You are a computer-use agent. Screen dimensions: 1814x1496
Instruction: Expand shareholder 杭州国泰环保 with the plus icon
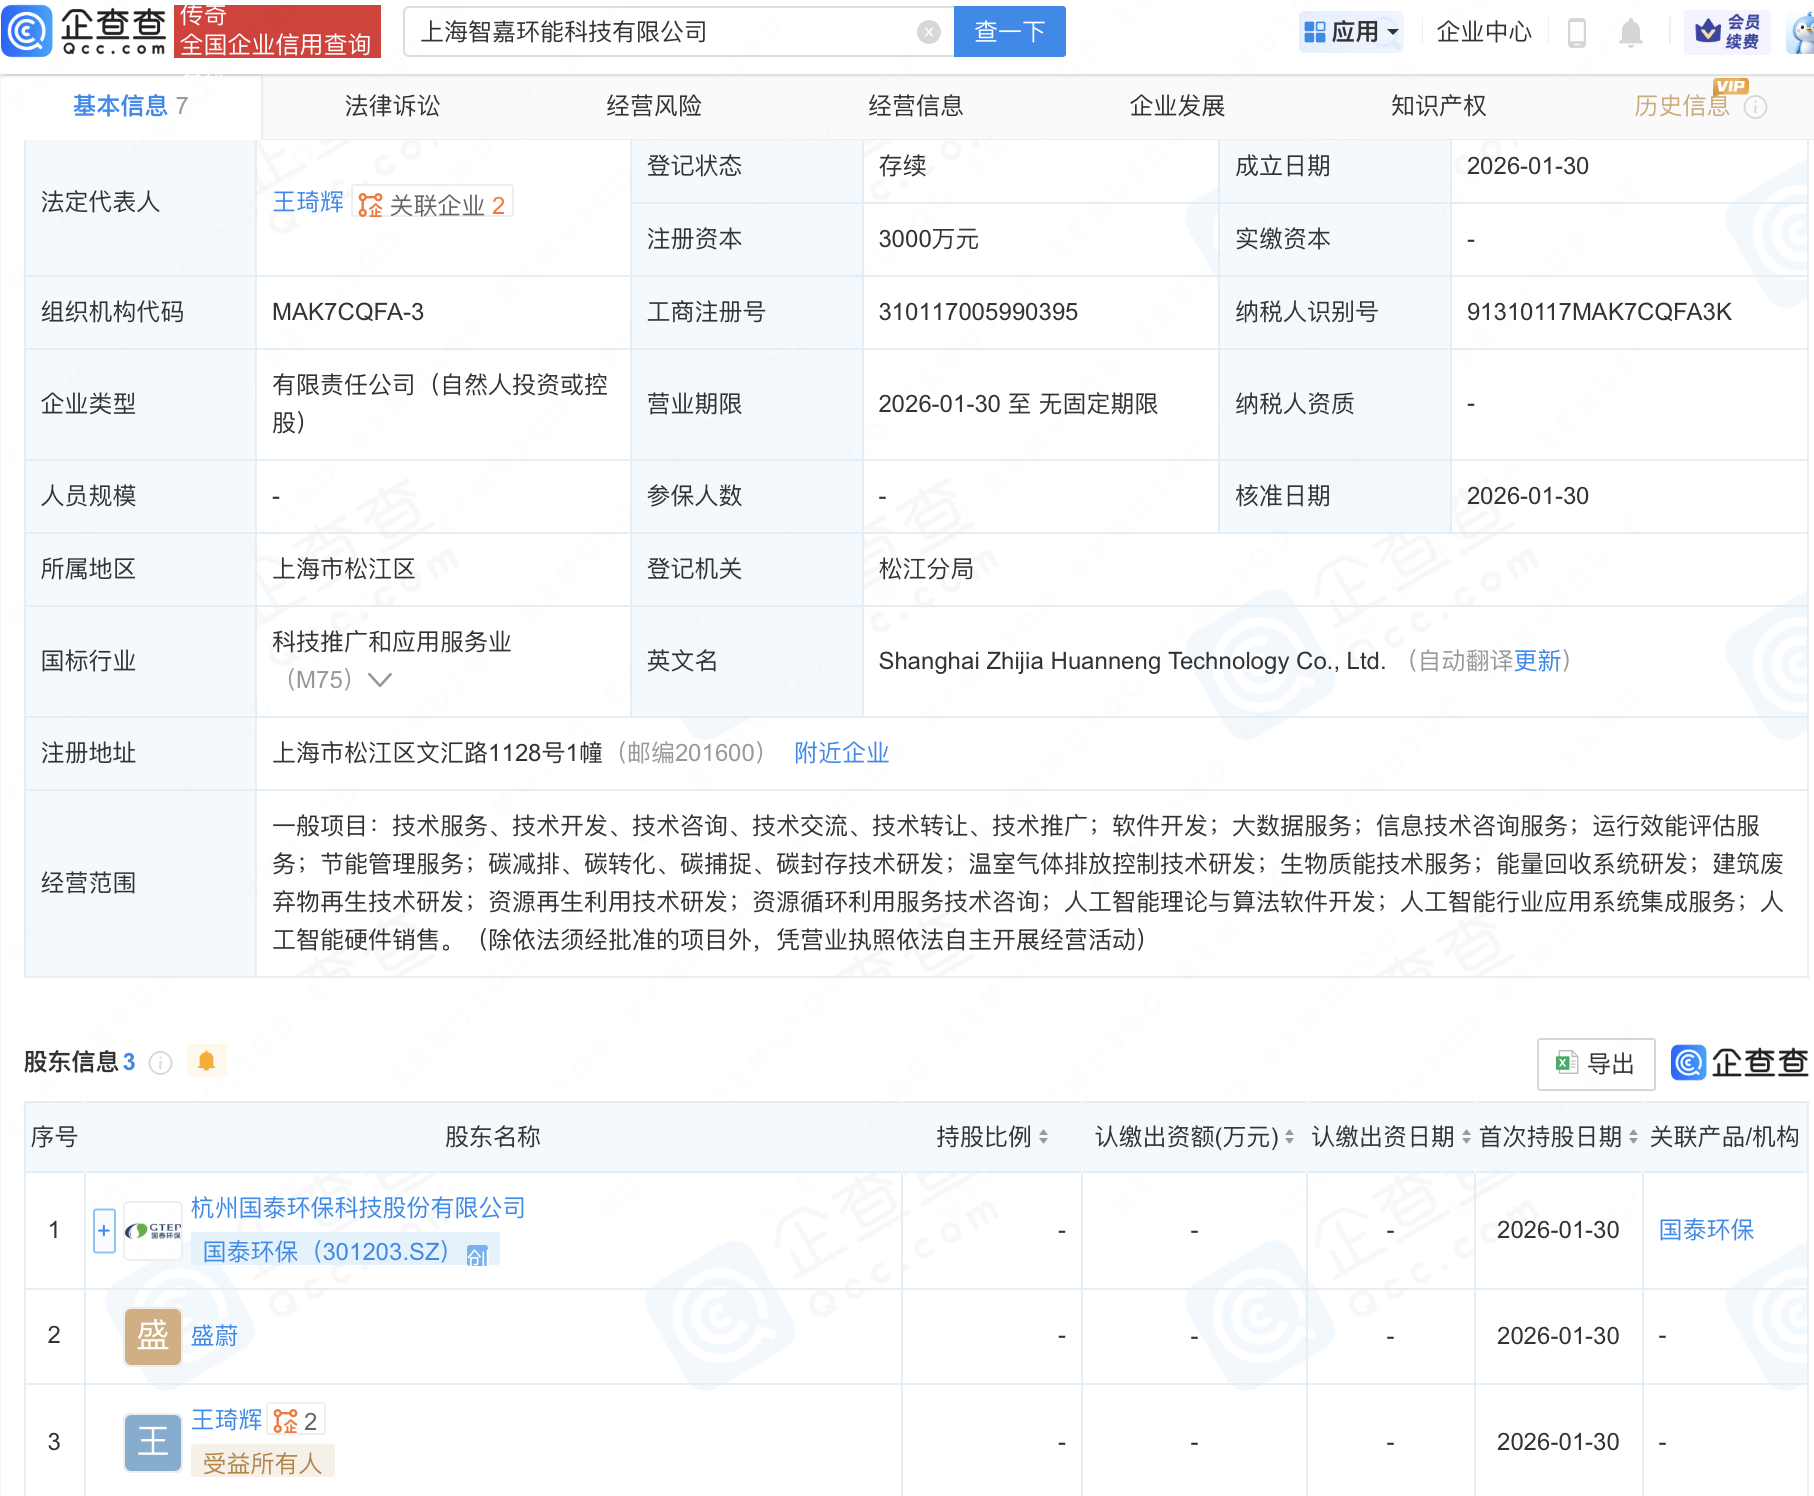coord(103,1231)
